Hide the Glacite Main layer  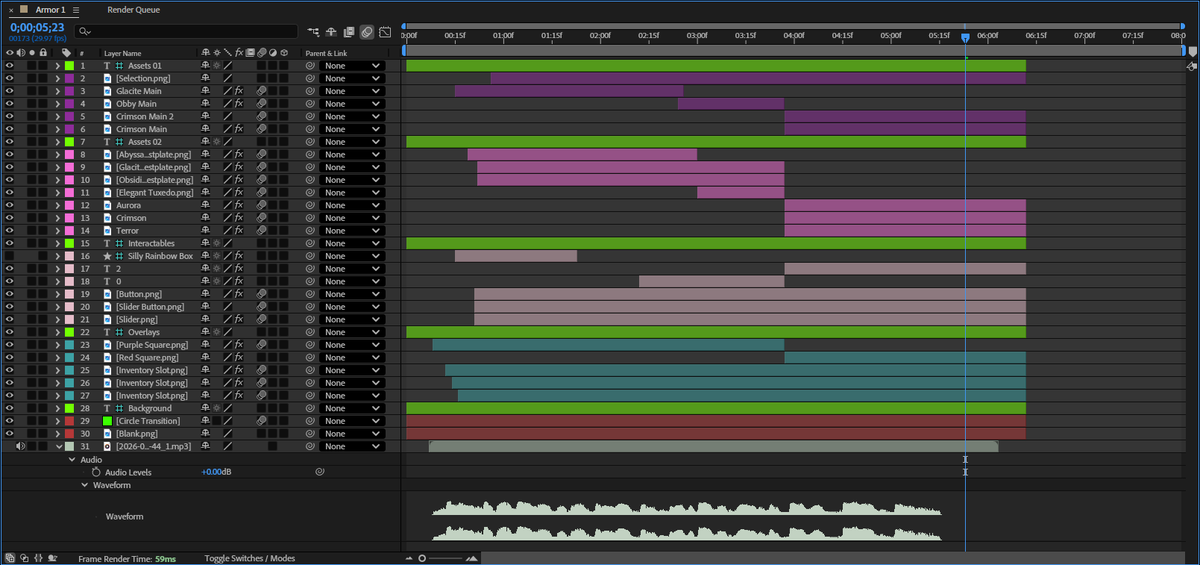[x=9, y=91]
